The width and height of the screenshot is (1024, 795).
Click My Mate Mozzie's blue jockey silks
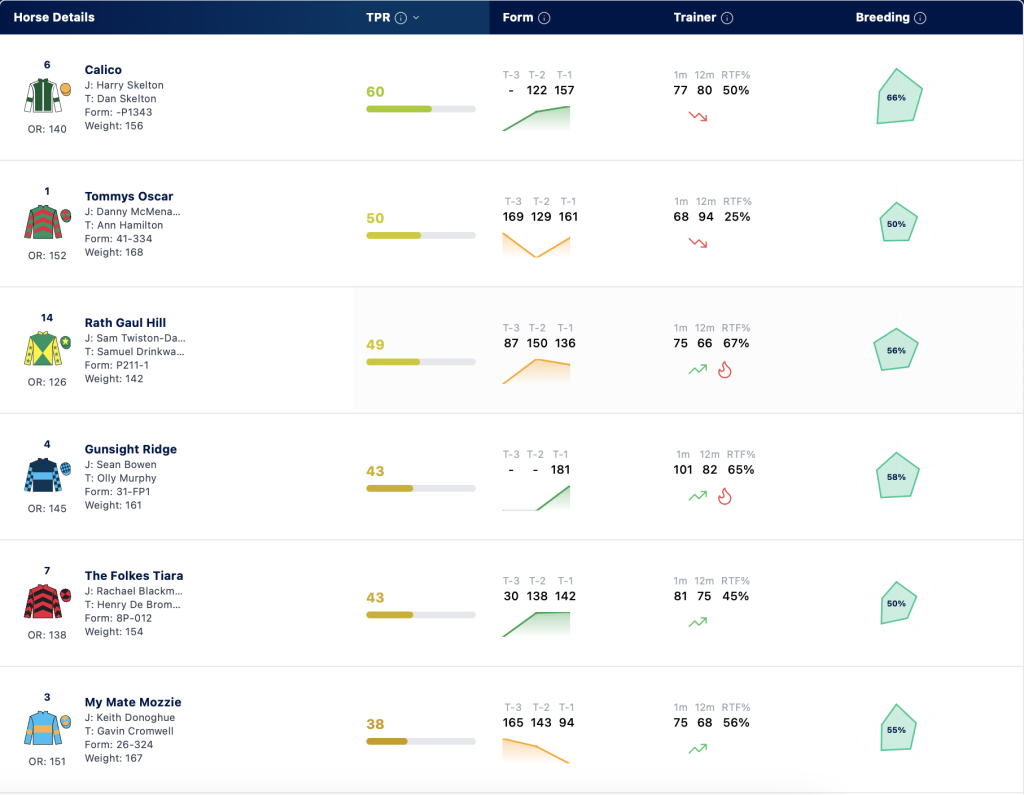click(43, 728)
